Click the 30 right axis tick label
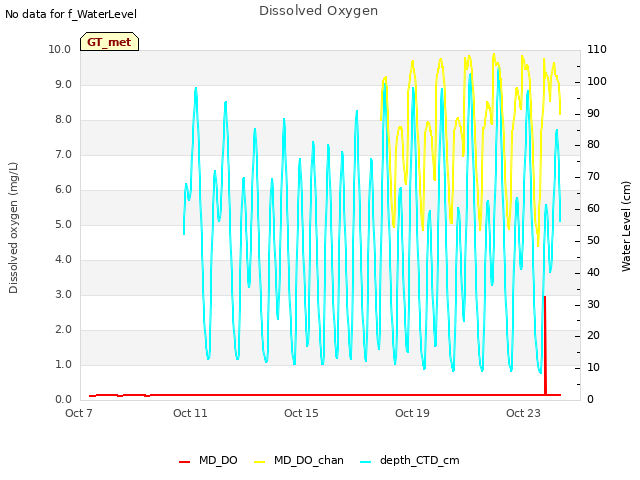Image resolution: width=640 pixels, height=480 pixels. (593, 304)
